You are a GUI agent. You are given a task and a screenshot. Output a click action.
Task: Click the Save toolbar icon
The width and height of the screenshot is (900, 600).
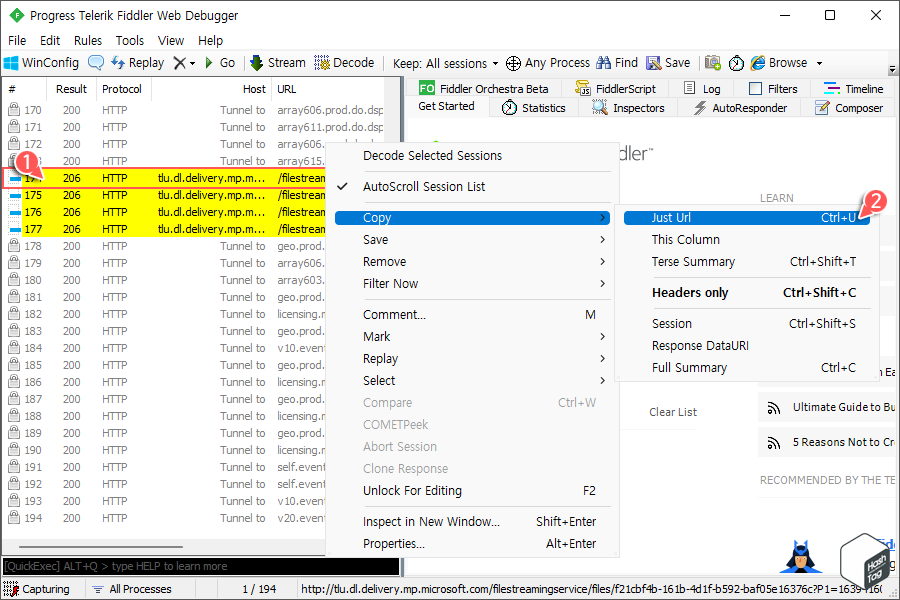[653, 63]
